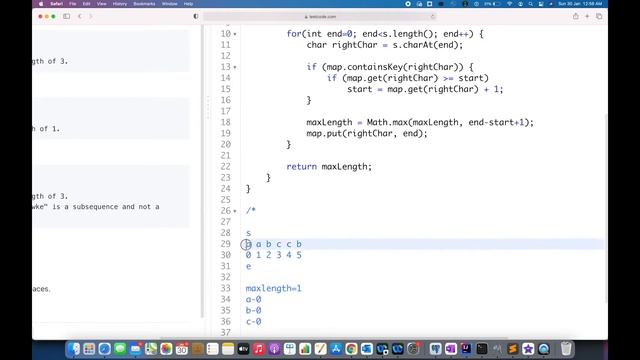The height and width of the screenshot is (360, 640).
Task: Click the '0 1 2 3 4 5' index line
Action: click(x=273, y=255)
